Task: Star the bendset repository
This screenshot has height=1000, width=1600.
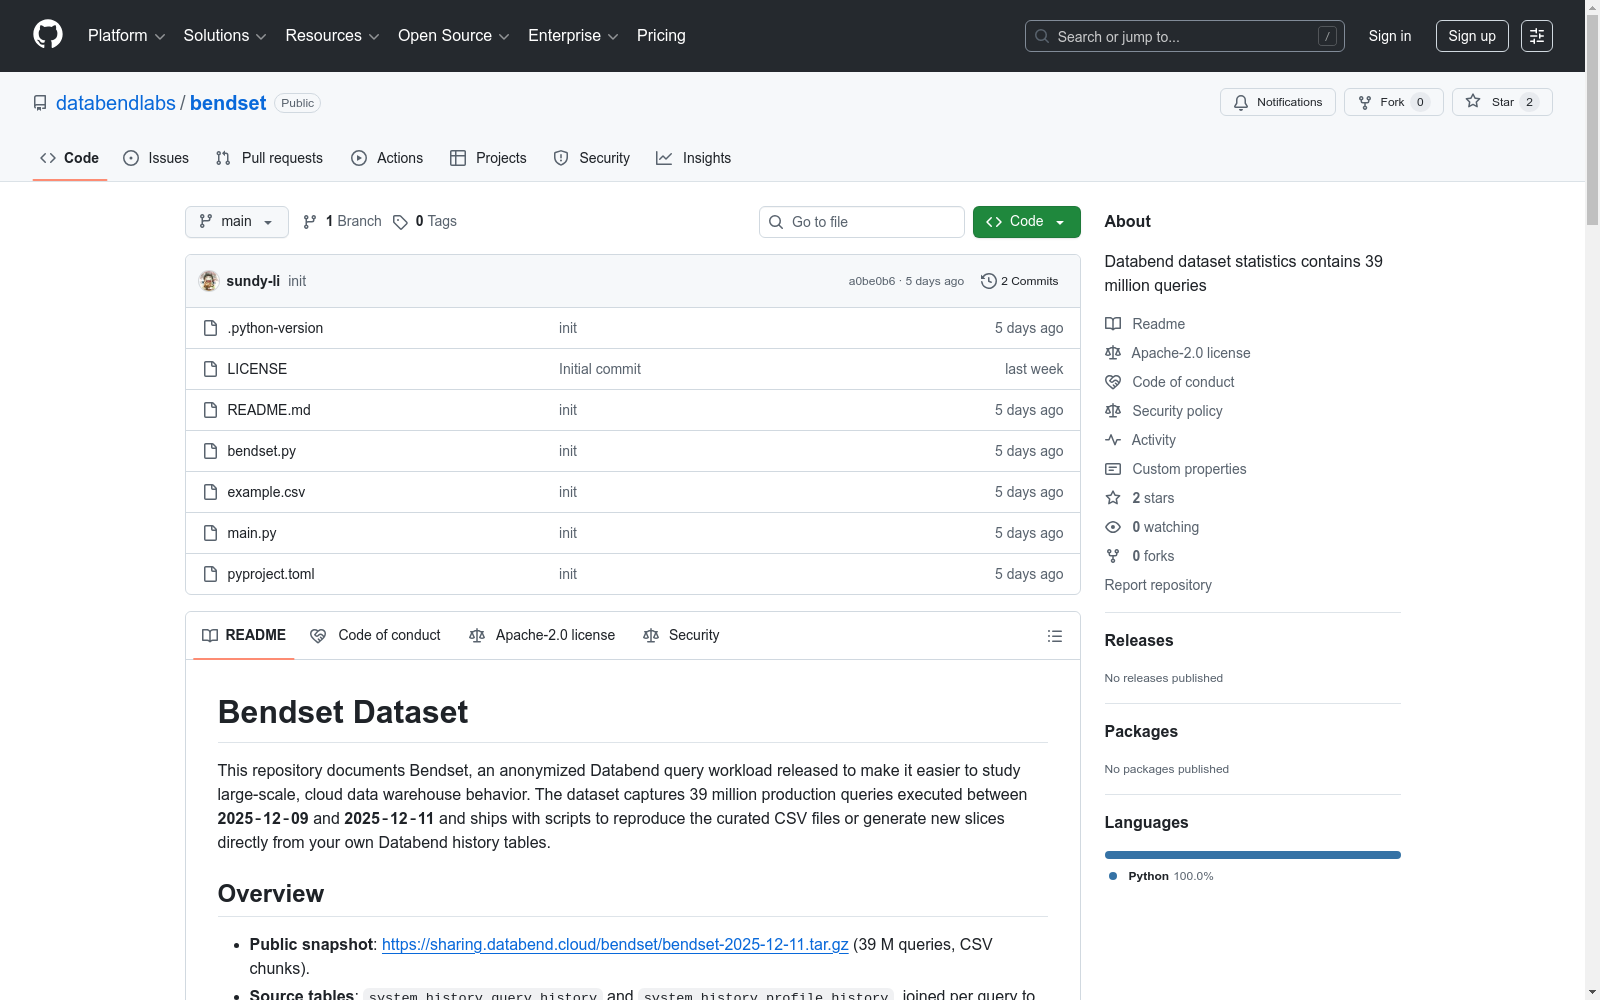Action: [1502, 102]
